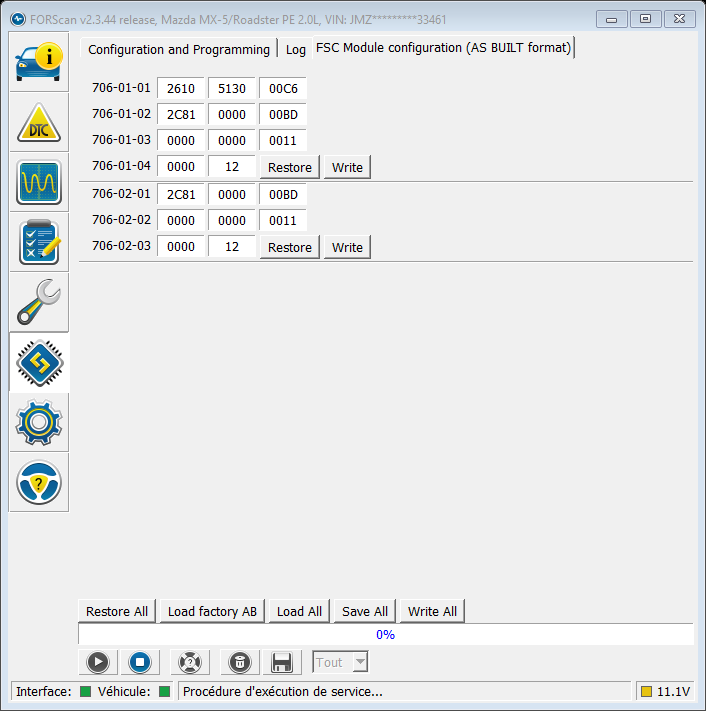Click the Save All button
Viewport: 706px width, 711px height.
coord(365,611)
